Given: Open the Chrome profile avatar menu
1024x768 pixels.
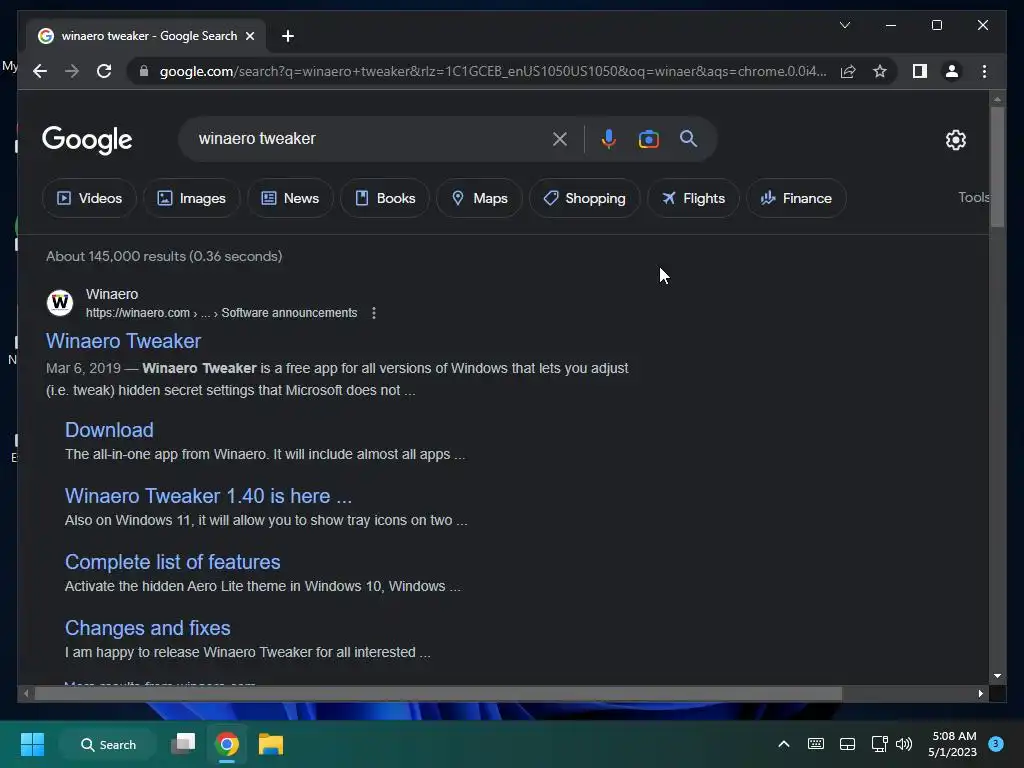Looking at the screenshot, I should (952, 71).
